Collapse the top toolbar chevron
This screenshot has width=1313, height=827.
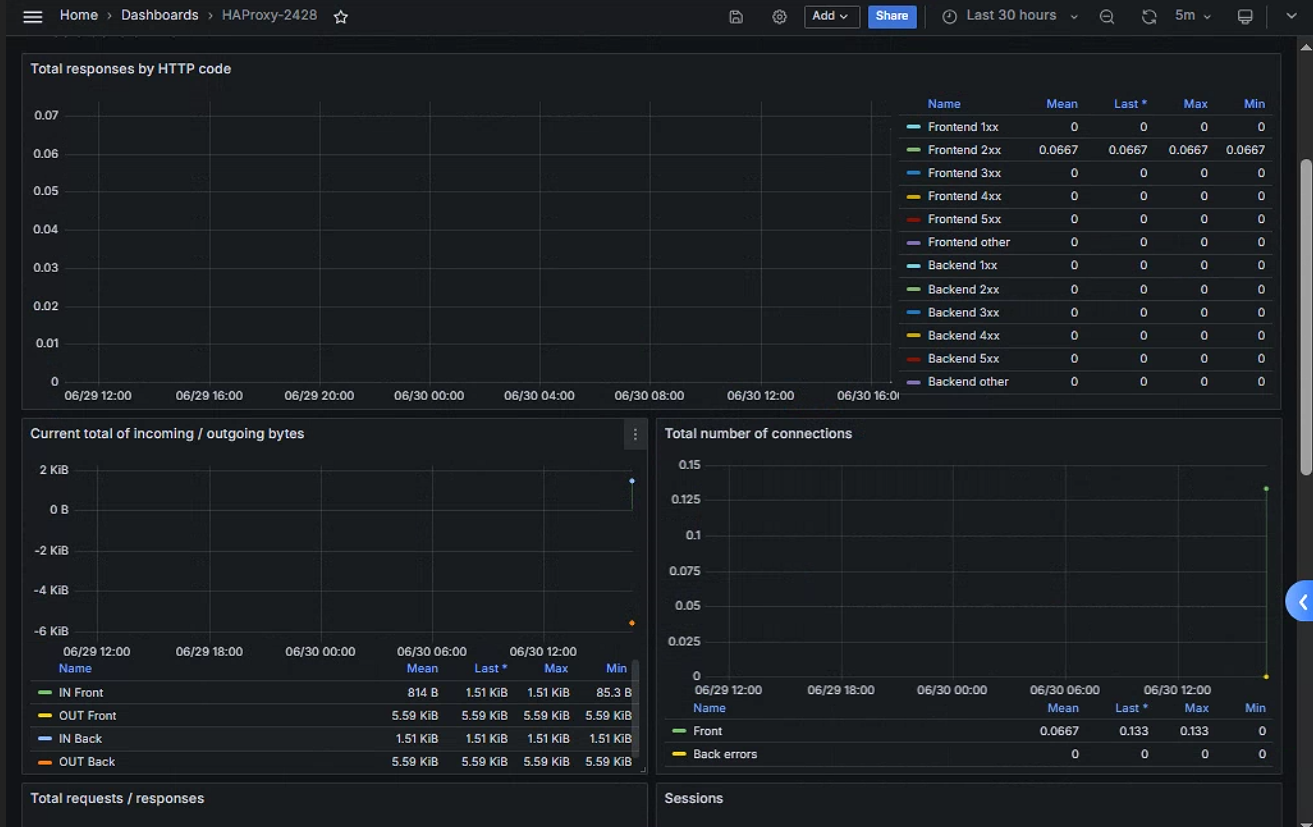tap(1291, 17)
